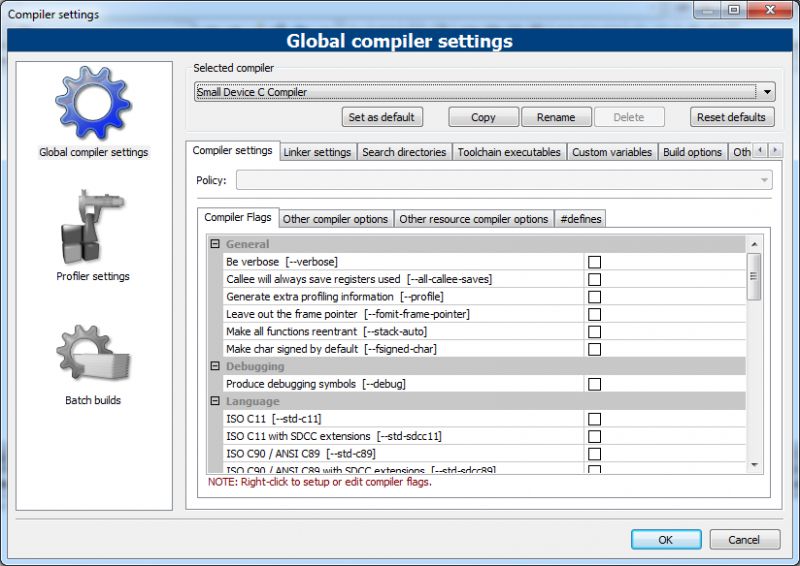Click the Profiler settings label
The image size is (800, 566).
coord(93,276)
